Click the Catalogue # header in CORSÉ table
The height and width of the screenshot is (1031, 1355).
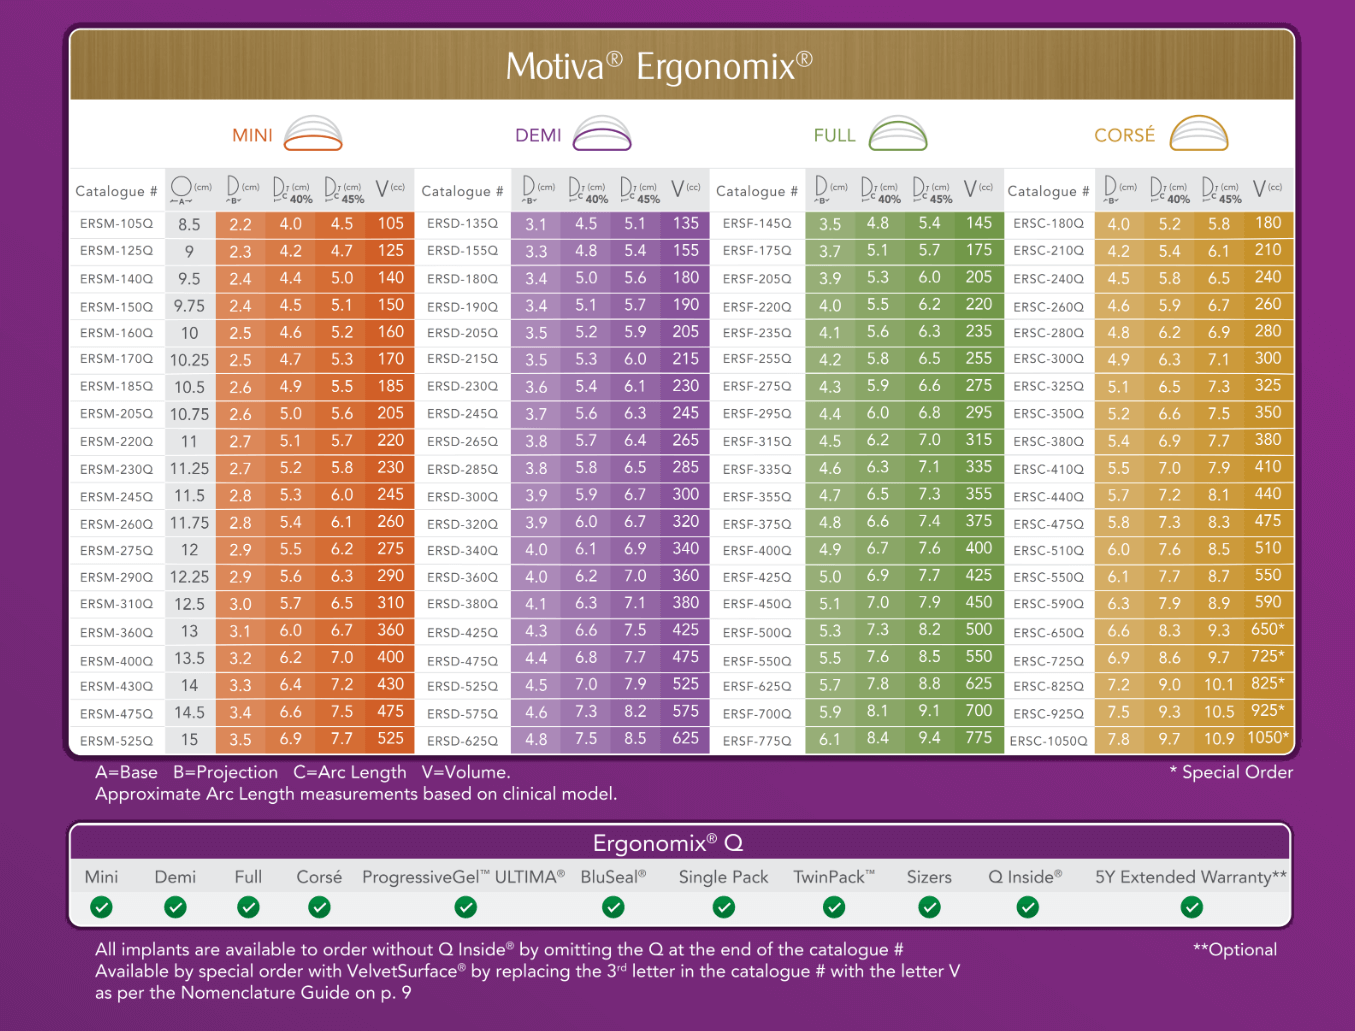[x=1048, y=191]
